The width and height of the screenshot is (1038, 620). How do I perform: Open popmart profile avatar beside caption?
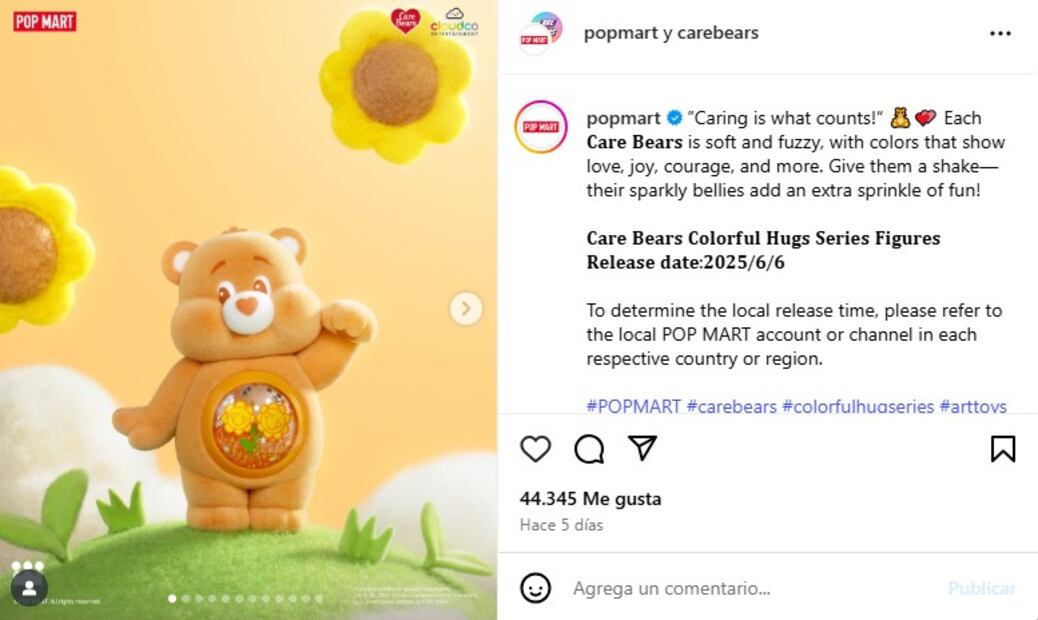point(541,126)
